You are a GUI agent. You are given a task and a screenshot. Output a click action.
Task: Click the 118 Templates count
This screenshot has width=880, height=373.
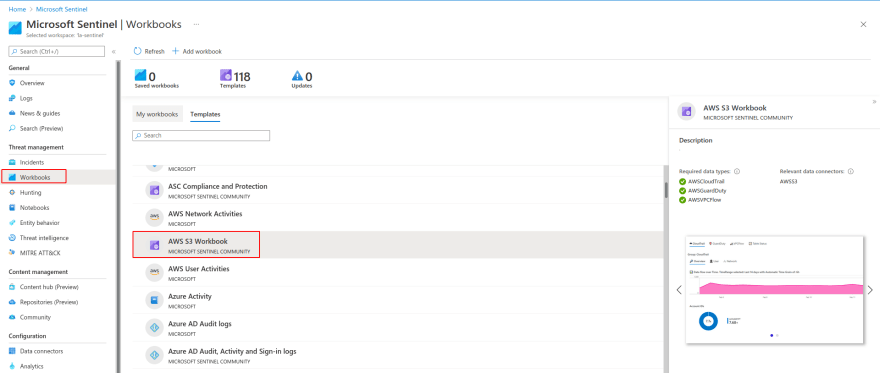pyautogui.click(x=242, y=76)
